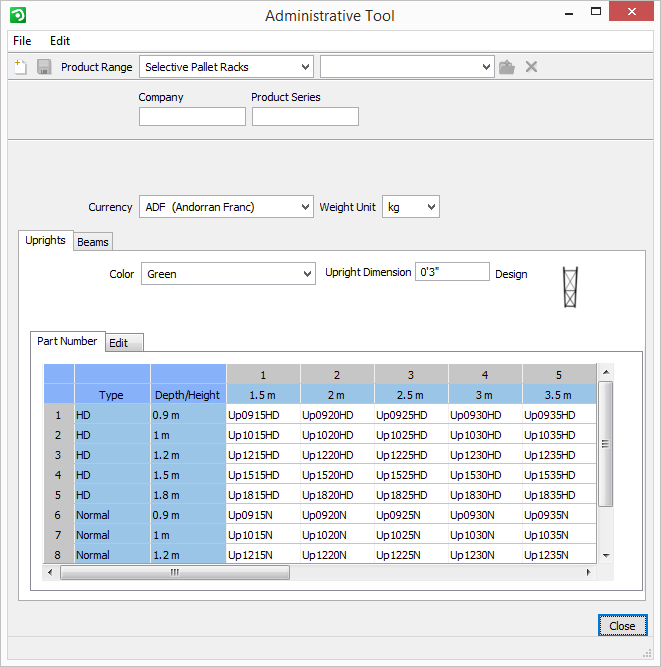The image size is (661, 667).
Task: Expand the Currency dropdown
Action: 226,207
